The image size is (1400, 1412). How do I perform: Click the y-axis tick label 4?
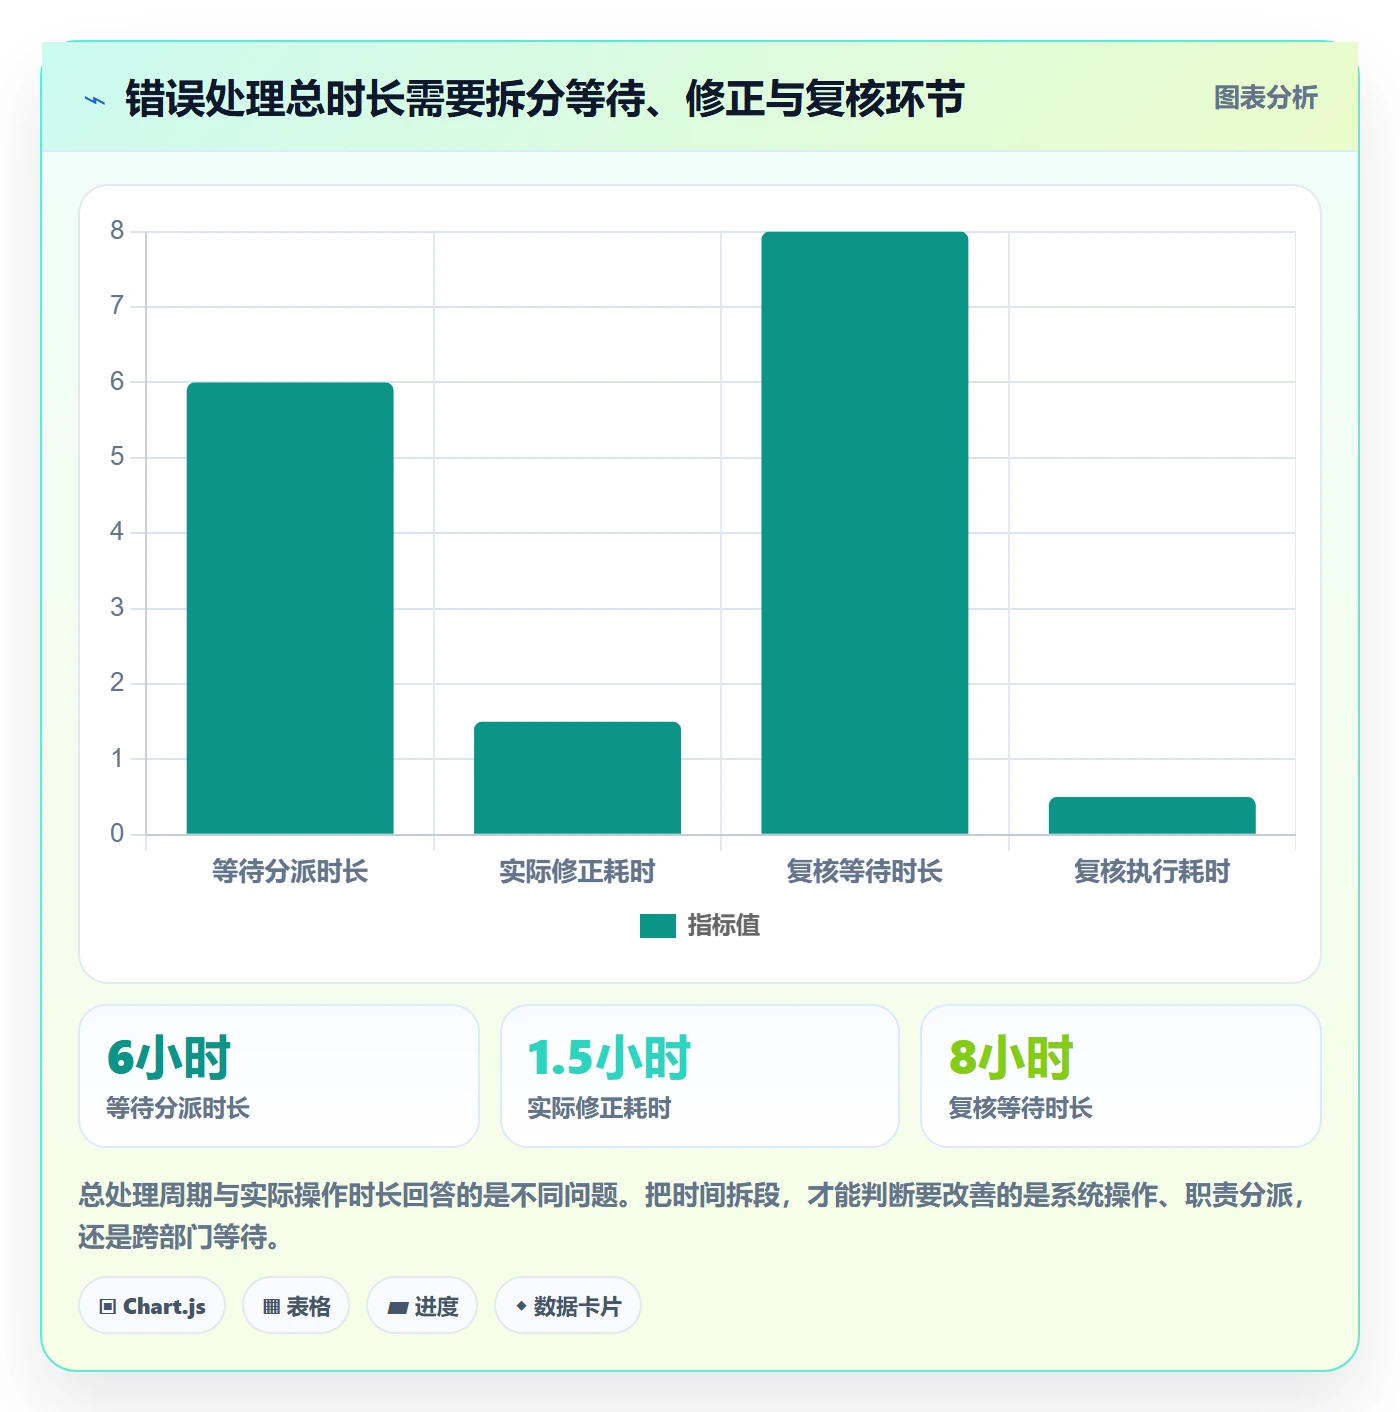[x=117, y=532]
